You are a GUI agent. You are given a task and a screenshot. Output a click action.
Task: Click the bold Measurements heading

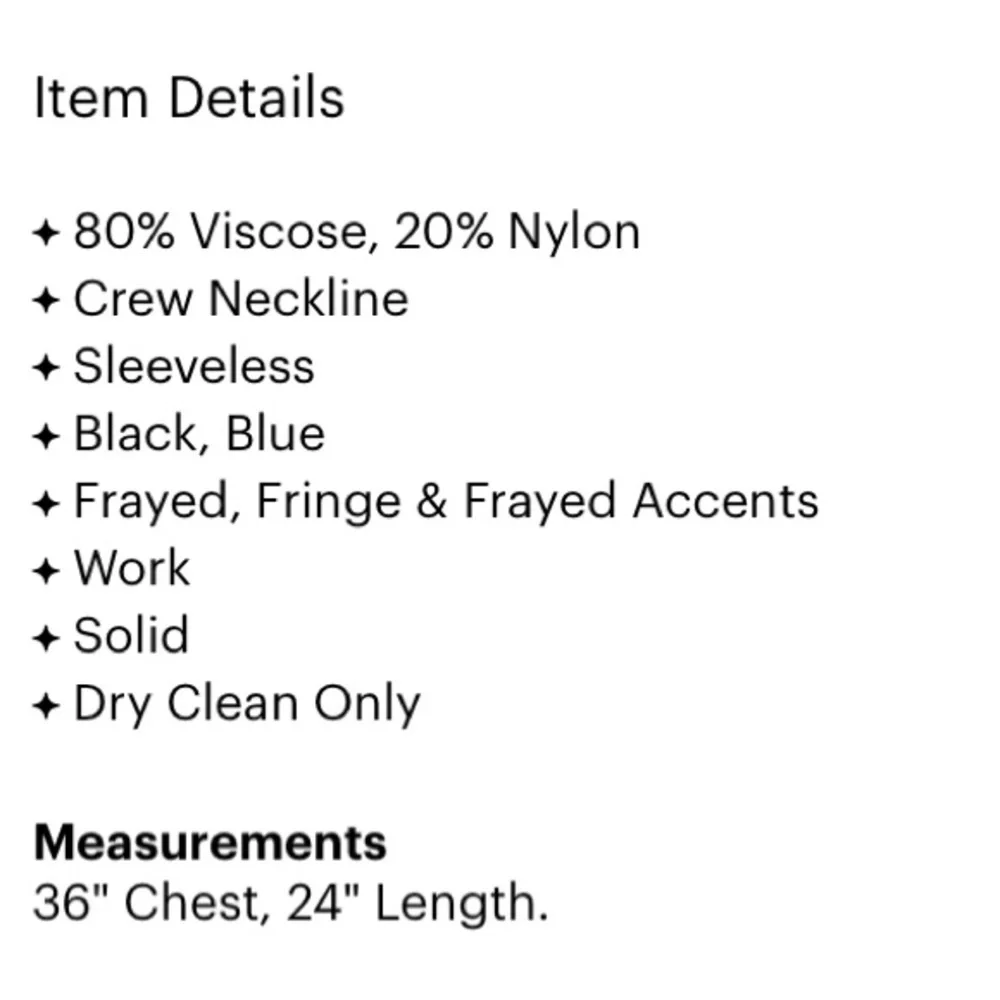tap(210, 843)
